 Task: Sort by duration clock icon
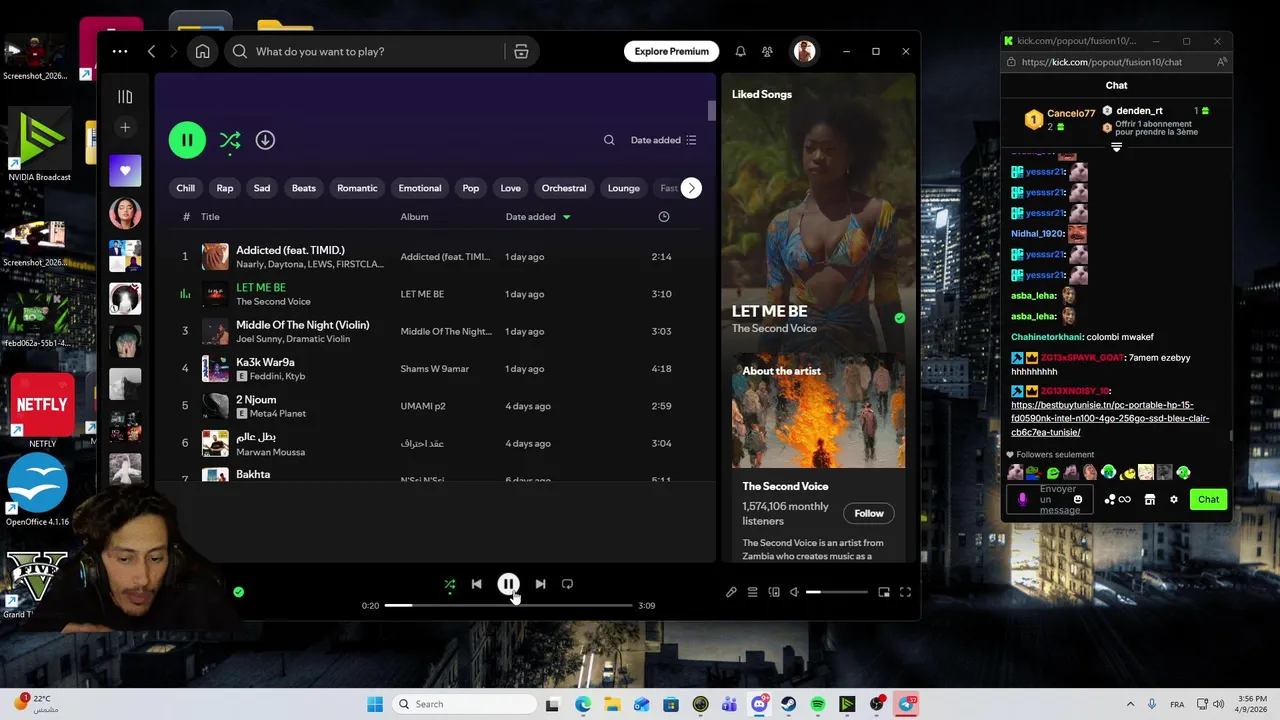pos(664,217)
